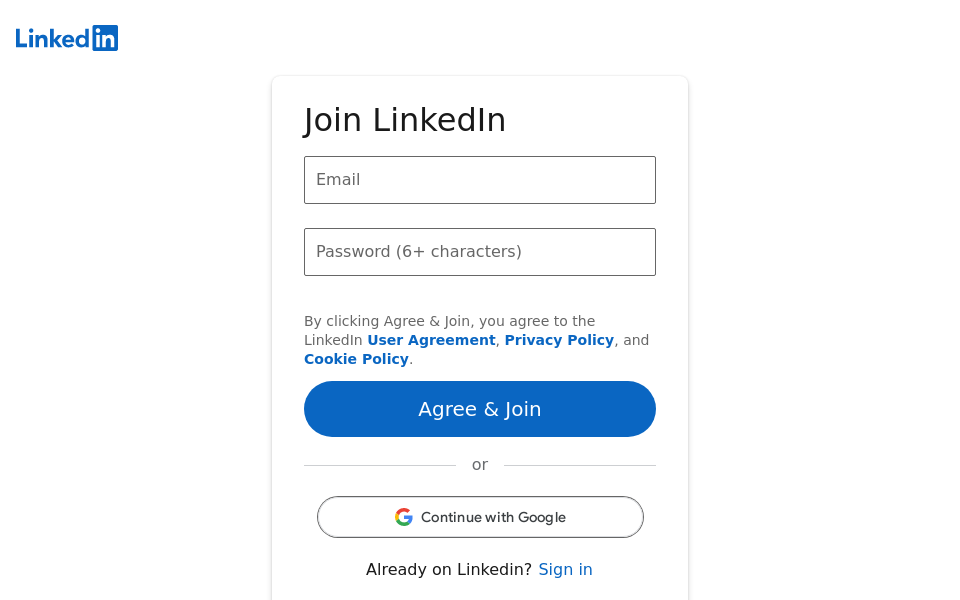The height and width of the screenshot is (600, 960).
Task: Focus the Email input field
Action: (480, 180)
